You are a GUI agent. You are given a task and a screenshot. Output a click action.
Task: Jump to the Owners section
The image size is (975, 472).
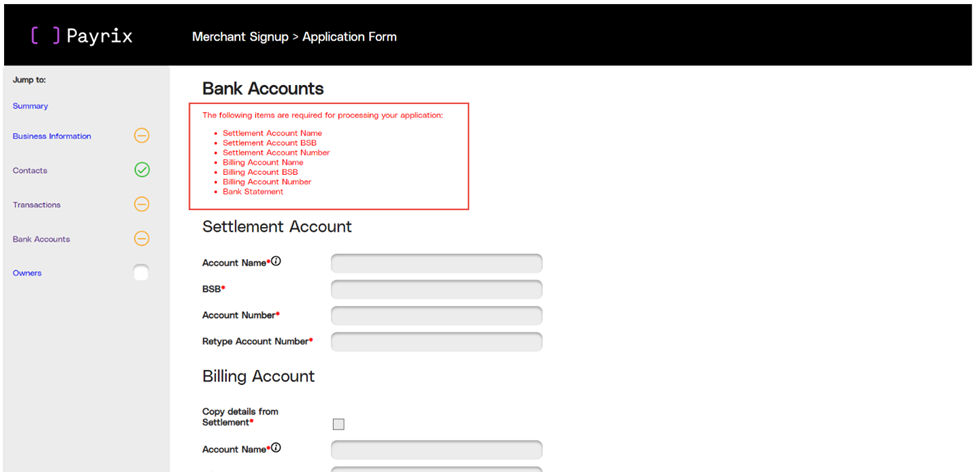[27, 273]
